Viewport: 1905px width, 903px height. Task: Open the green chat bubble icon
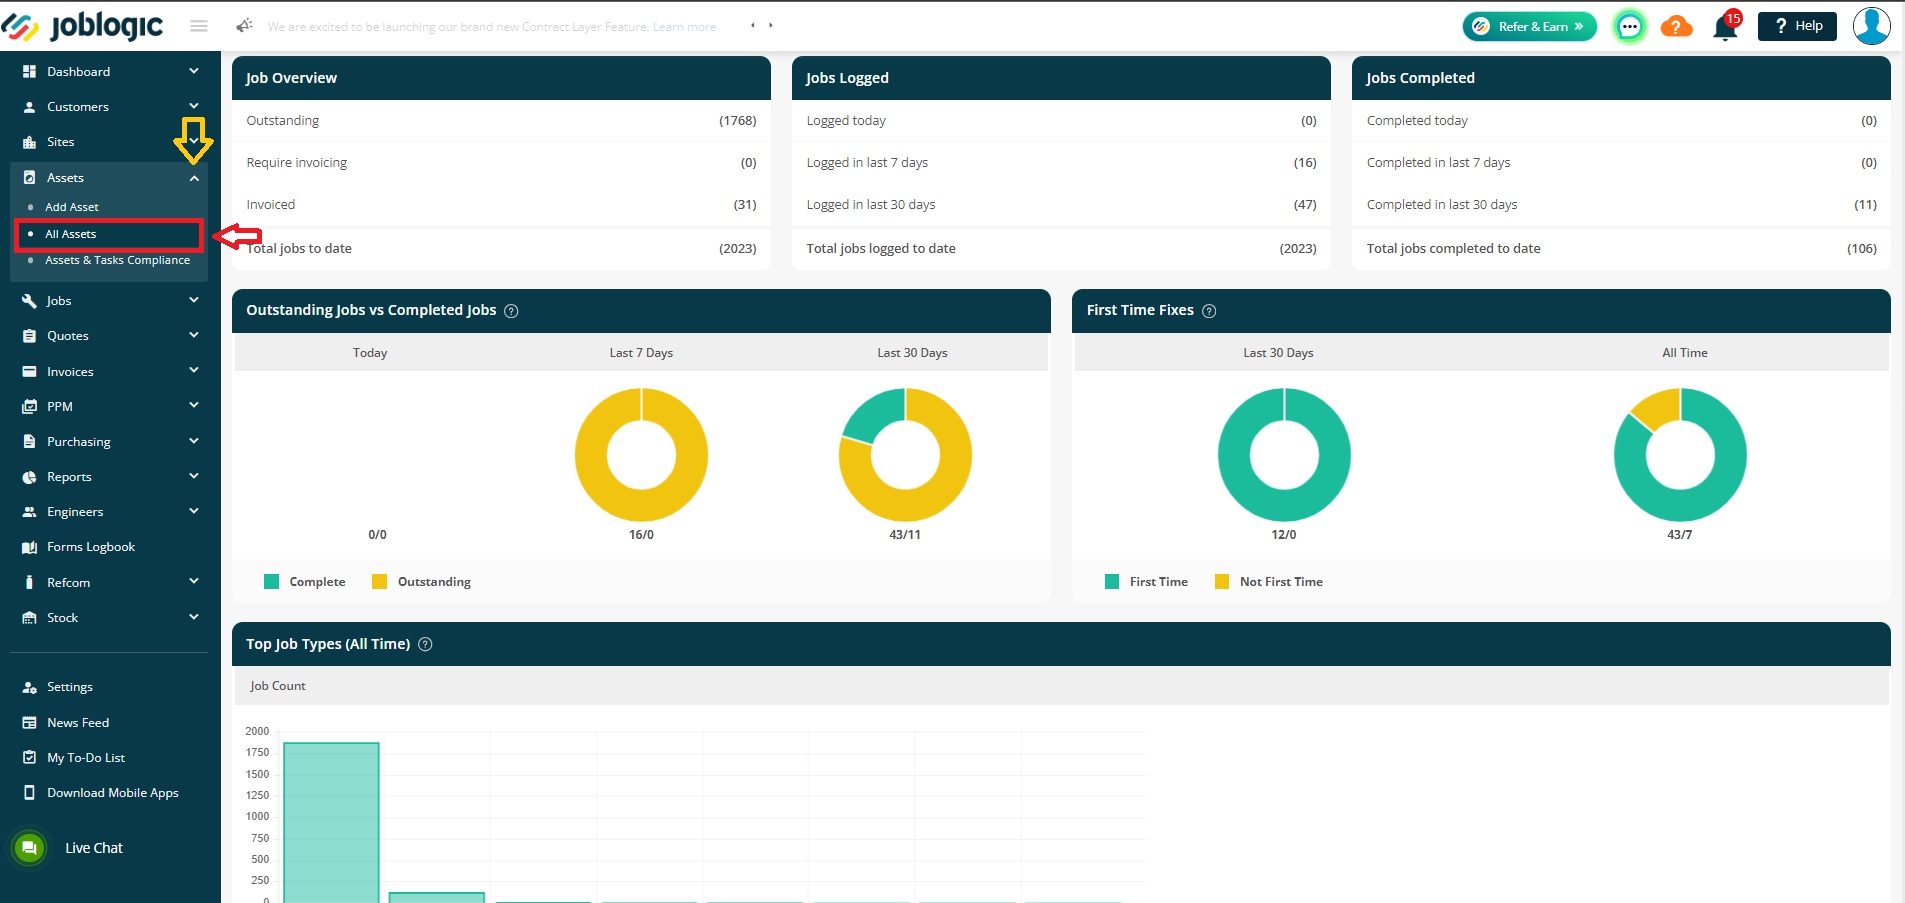pyautogui.click(x=1629, y=27)
